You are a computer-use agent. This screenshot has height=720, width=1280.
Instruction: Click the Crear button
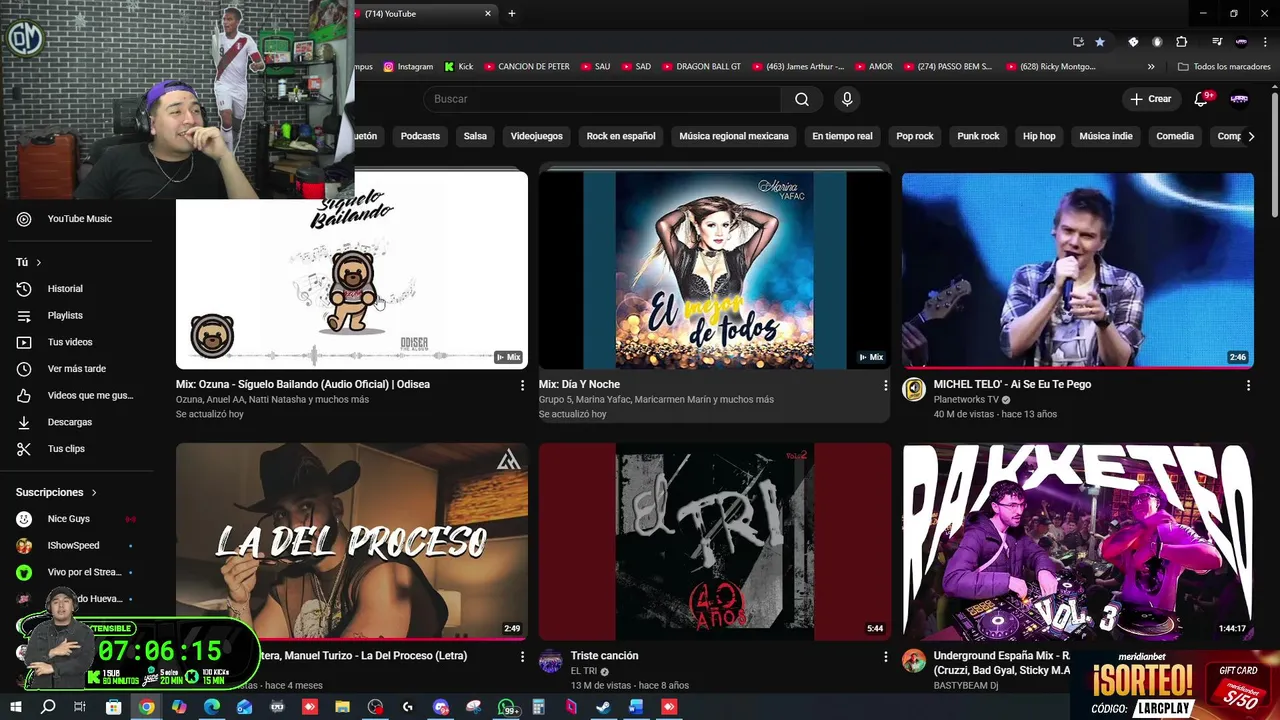(x=1151, y=99)
